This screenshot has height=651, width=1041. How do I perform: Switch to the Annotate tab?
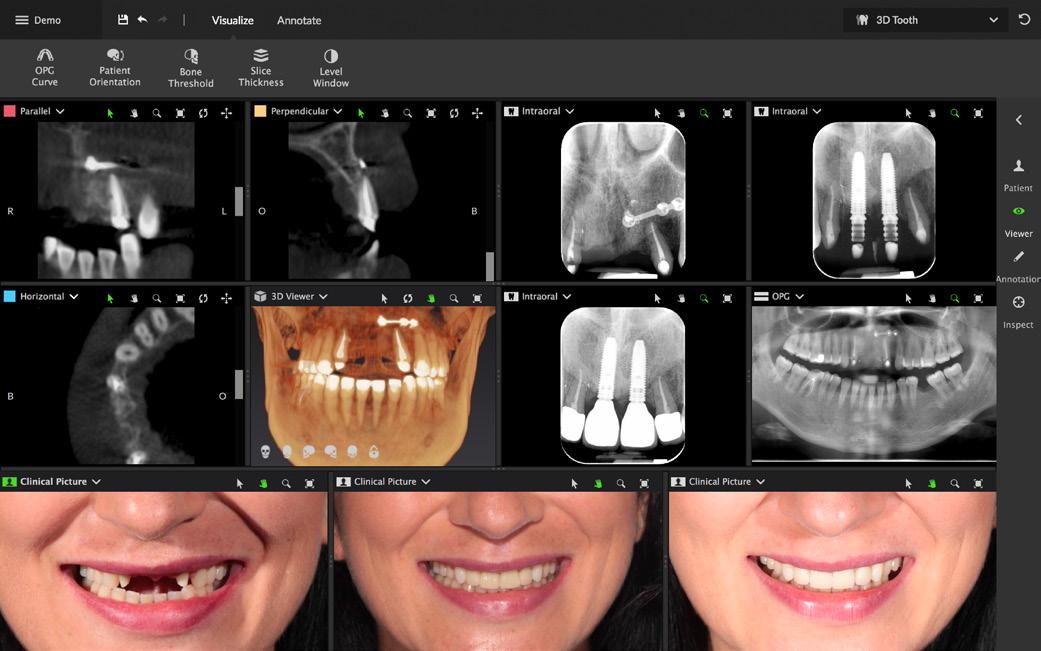pos(299,21)
